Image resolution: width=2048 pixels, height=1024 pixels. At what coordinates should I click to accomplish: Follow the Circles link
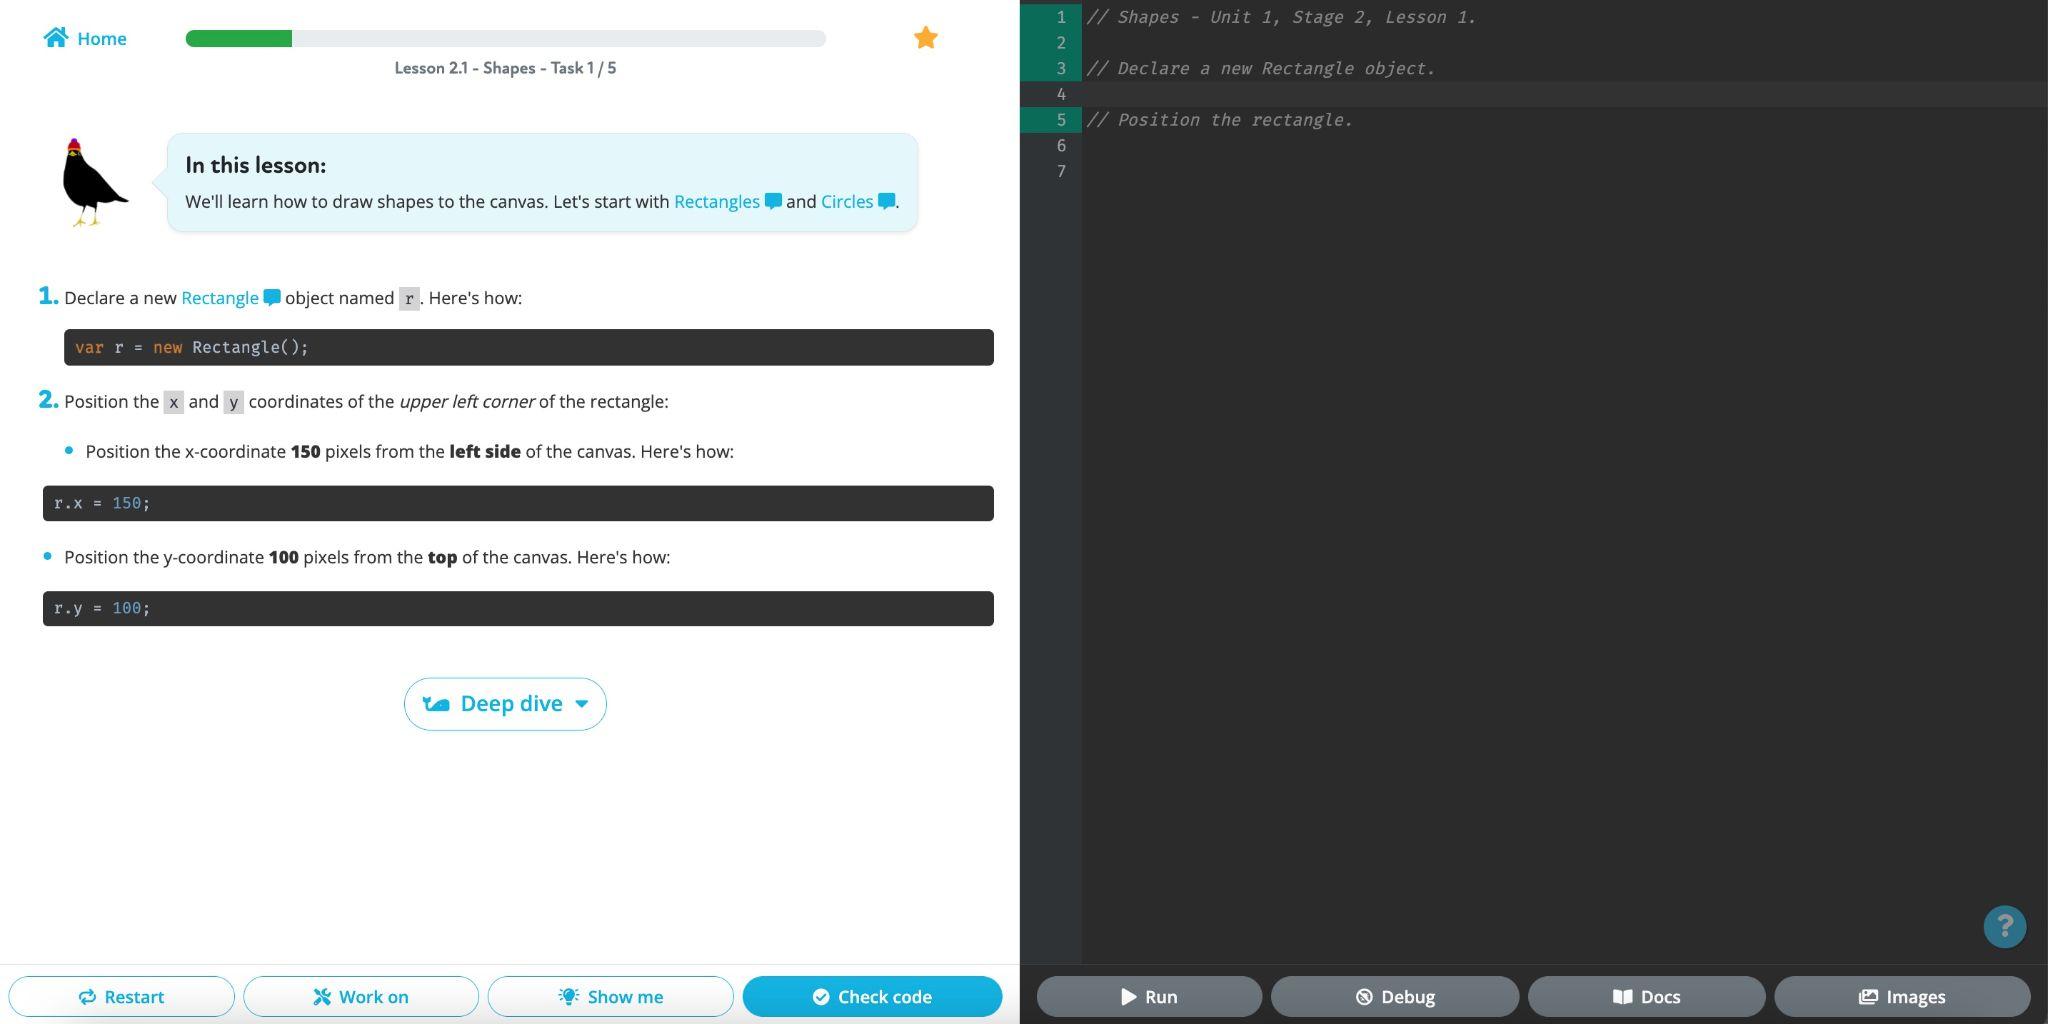tap(846, 201)
